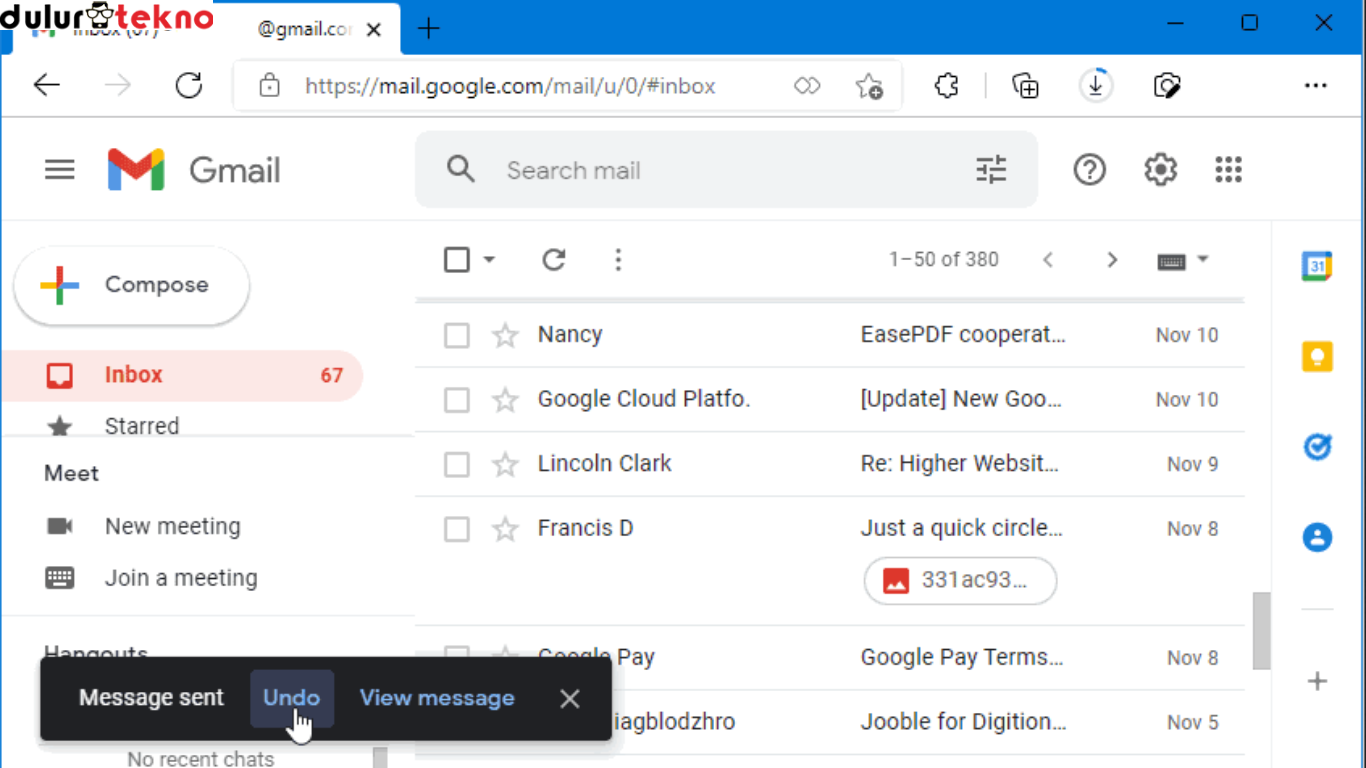Click the browser address bar URL
The width and height of the screenshot is (1366, 768).
510,86
